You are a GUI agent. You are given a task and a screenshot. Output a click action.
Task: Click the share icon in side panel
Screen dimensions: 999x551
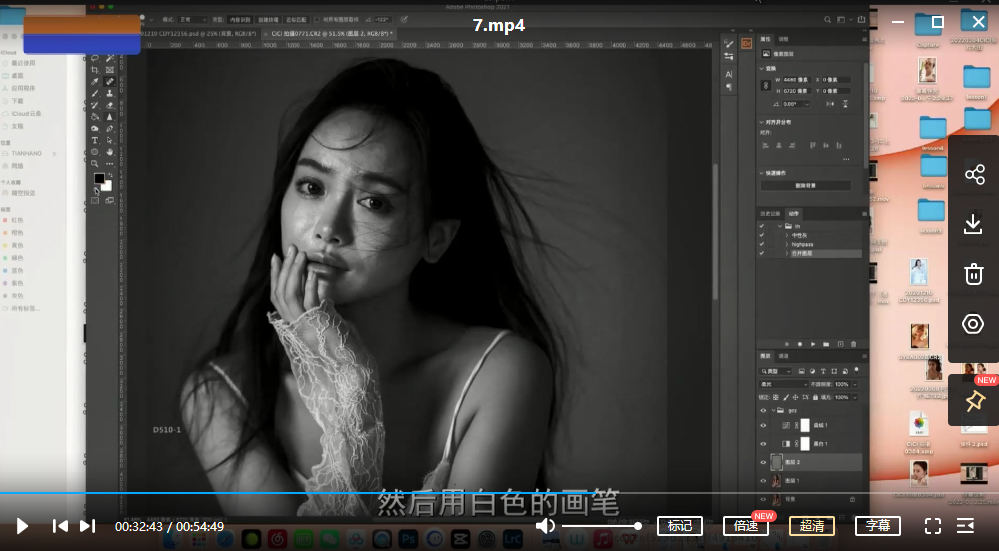(974, 175)
